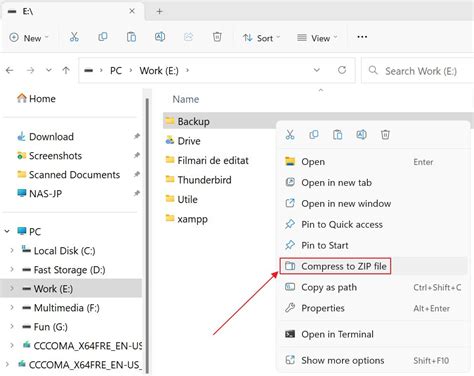
Task: Choose Open from the context menu
Action: point(373,162)
